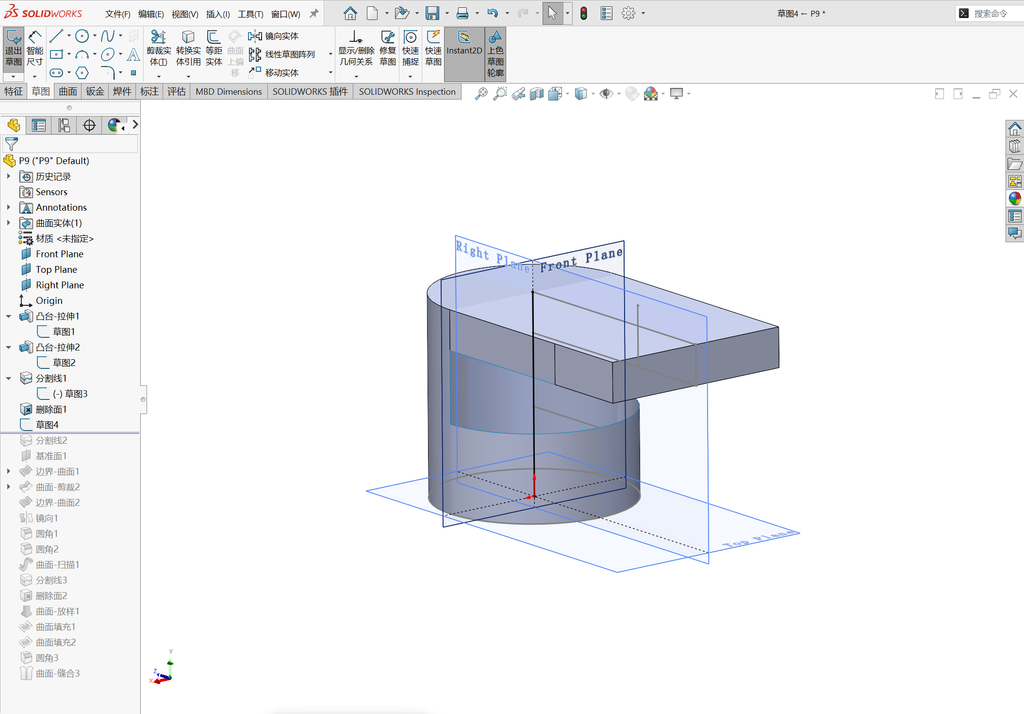Viewport: 1024px width, 714px height.
Task: Collapse the 凸台-拉伸2 feature node
Action: coord(8,347)
